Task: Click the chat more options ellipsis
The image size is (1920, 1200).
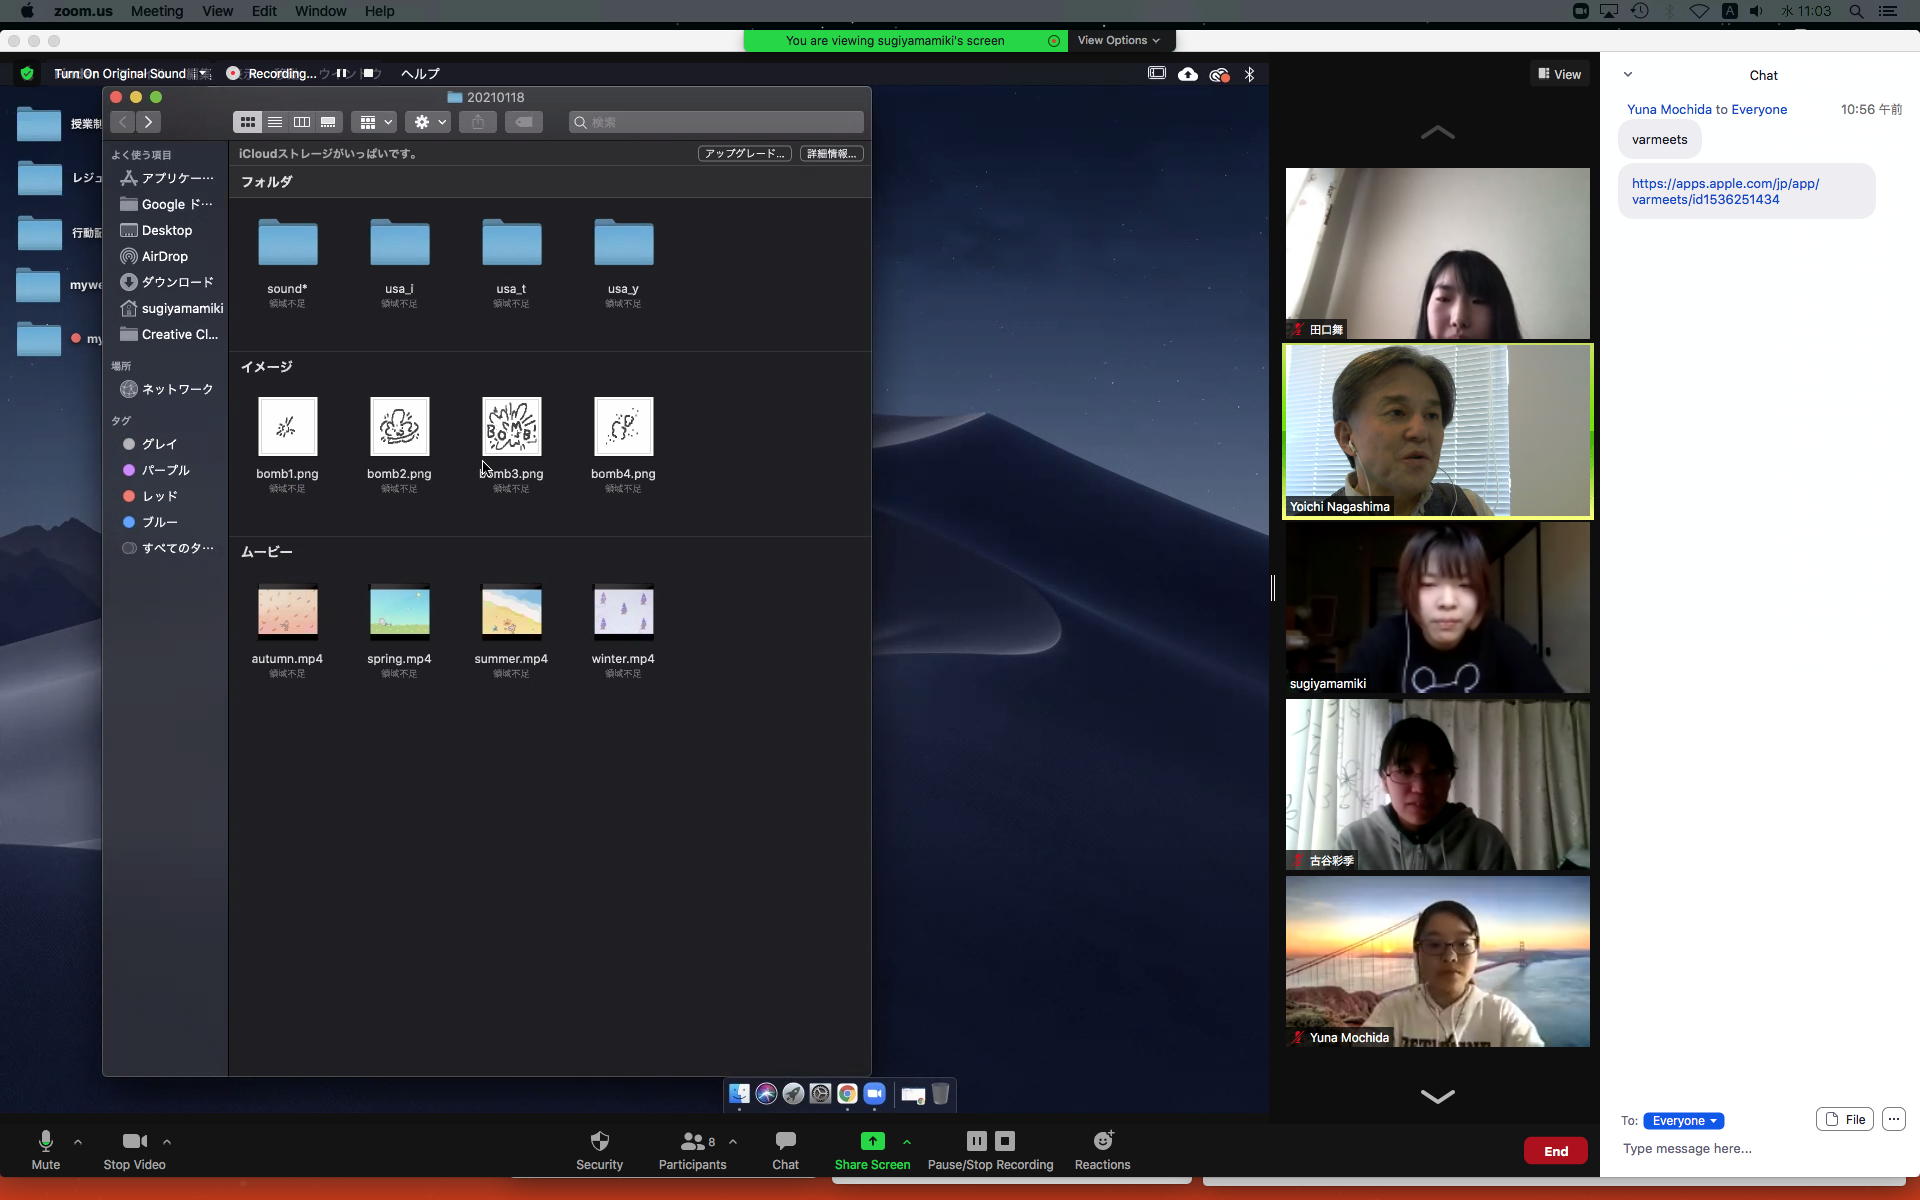Action: point(1893,1120)
